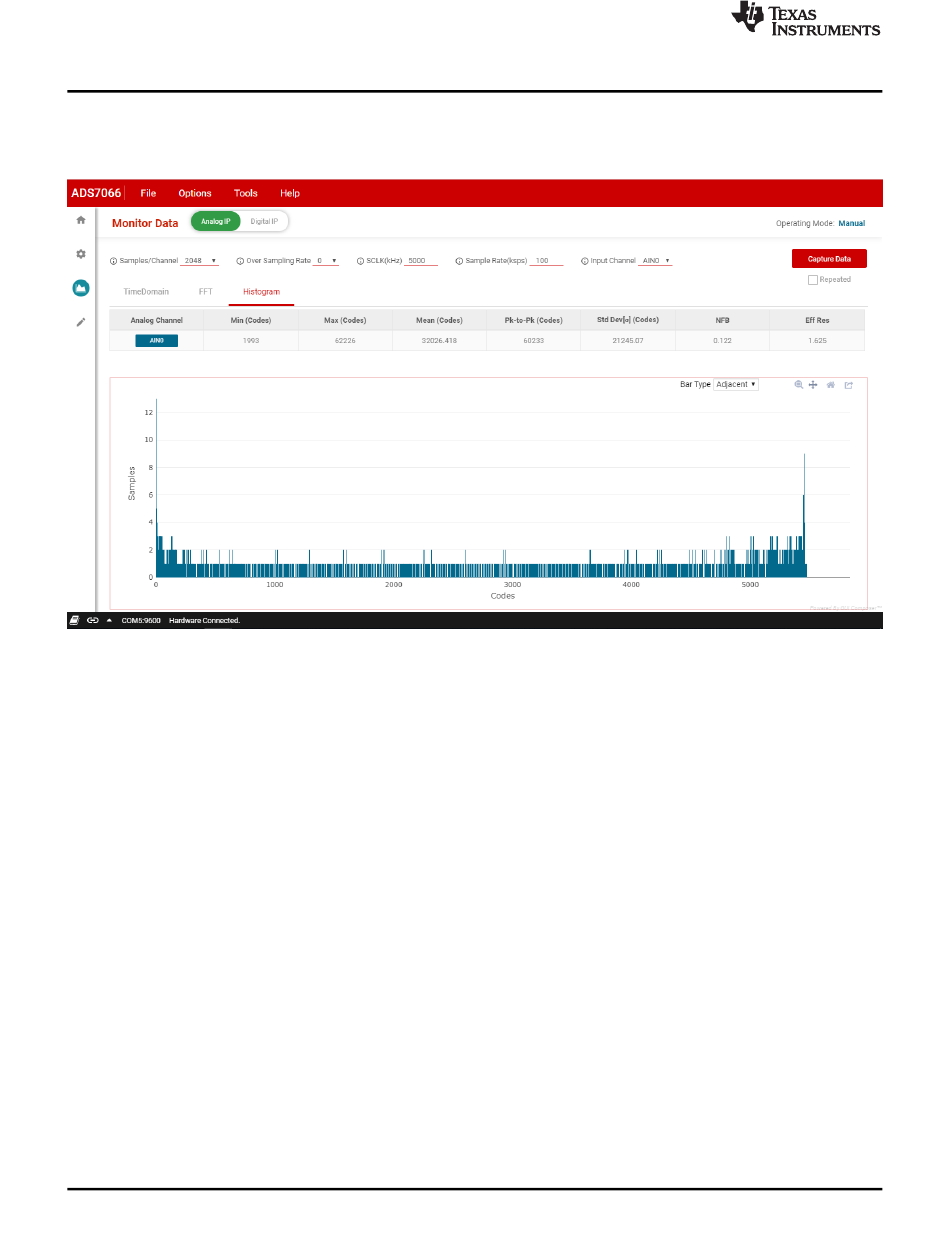Open the Samples/Channel dropdown showing 2048
This screenshot has width=950, height=1241.
(199, 261)
